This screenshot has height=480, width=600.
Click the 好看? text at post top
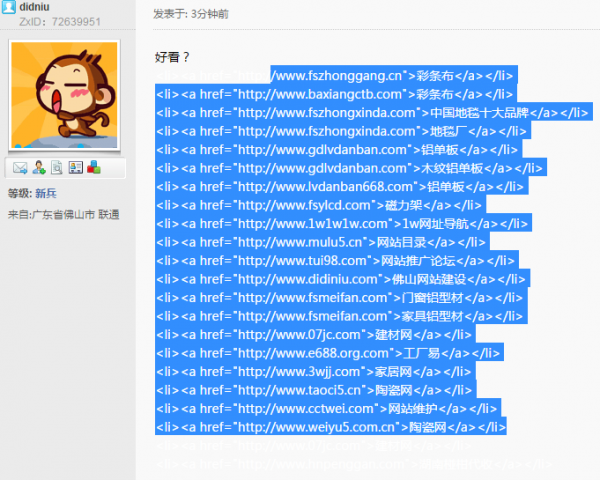click(172, 57)
